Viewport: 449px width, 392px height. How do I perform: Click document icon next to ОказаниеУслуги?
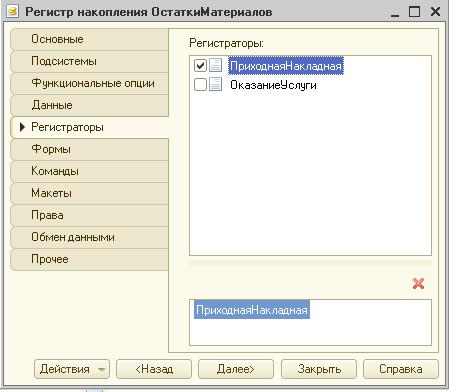215,85
